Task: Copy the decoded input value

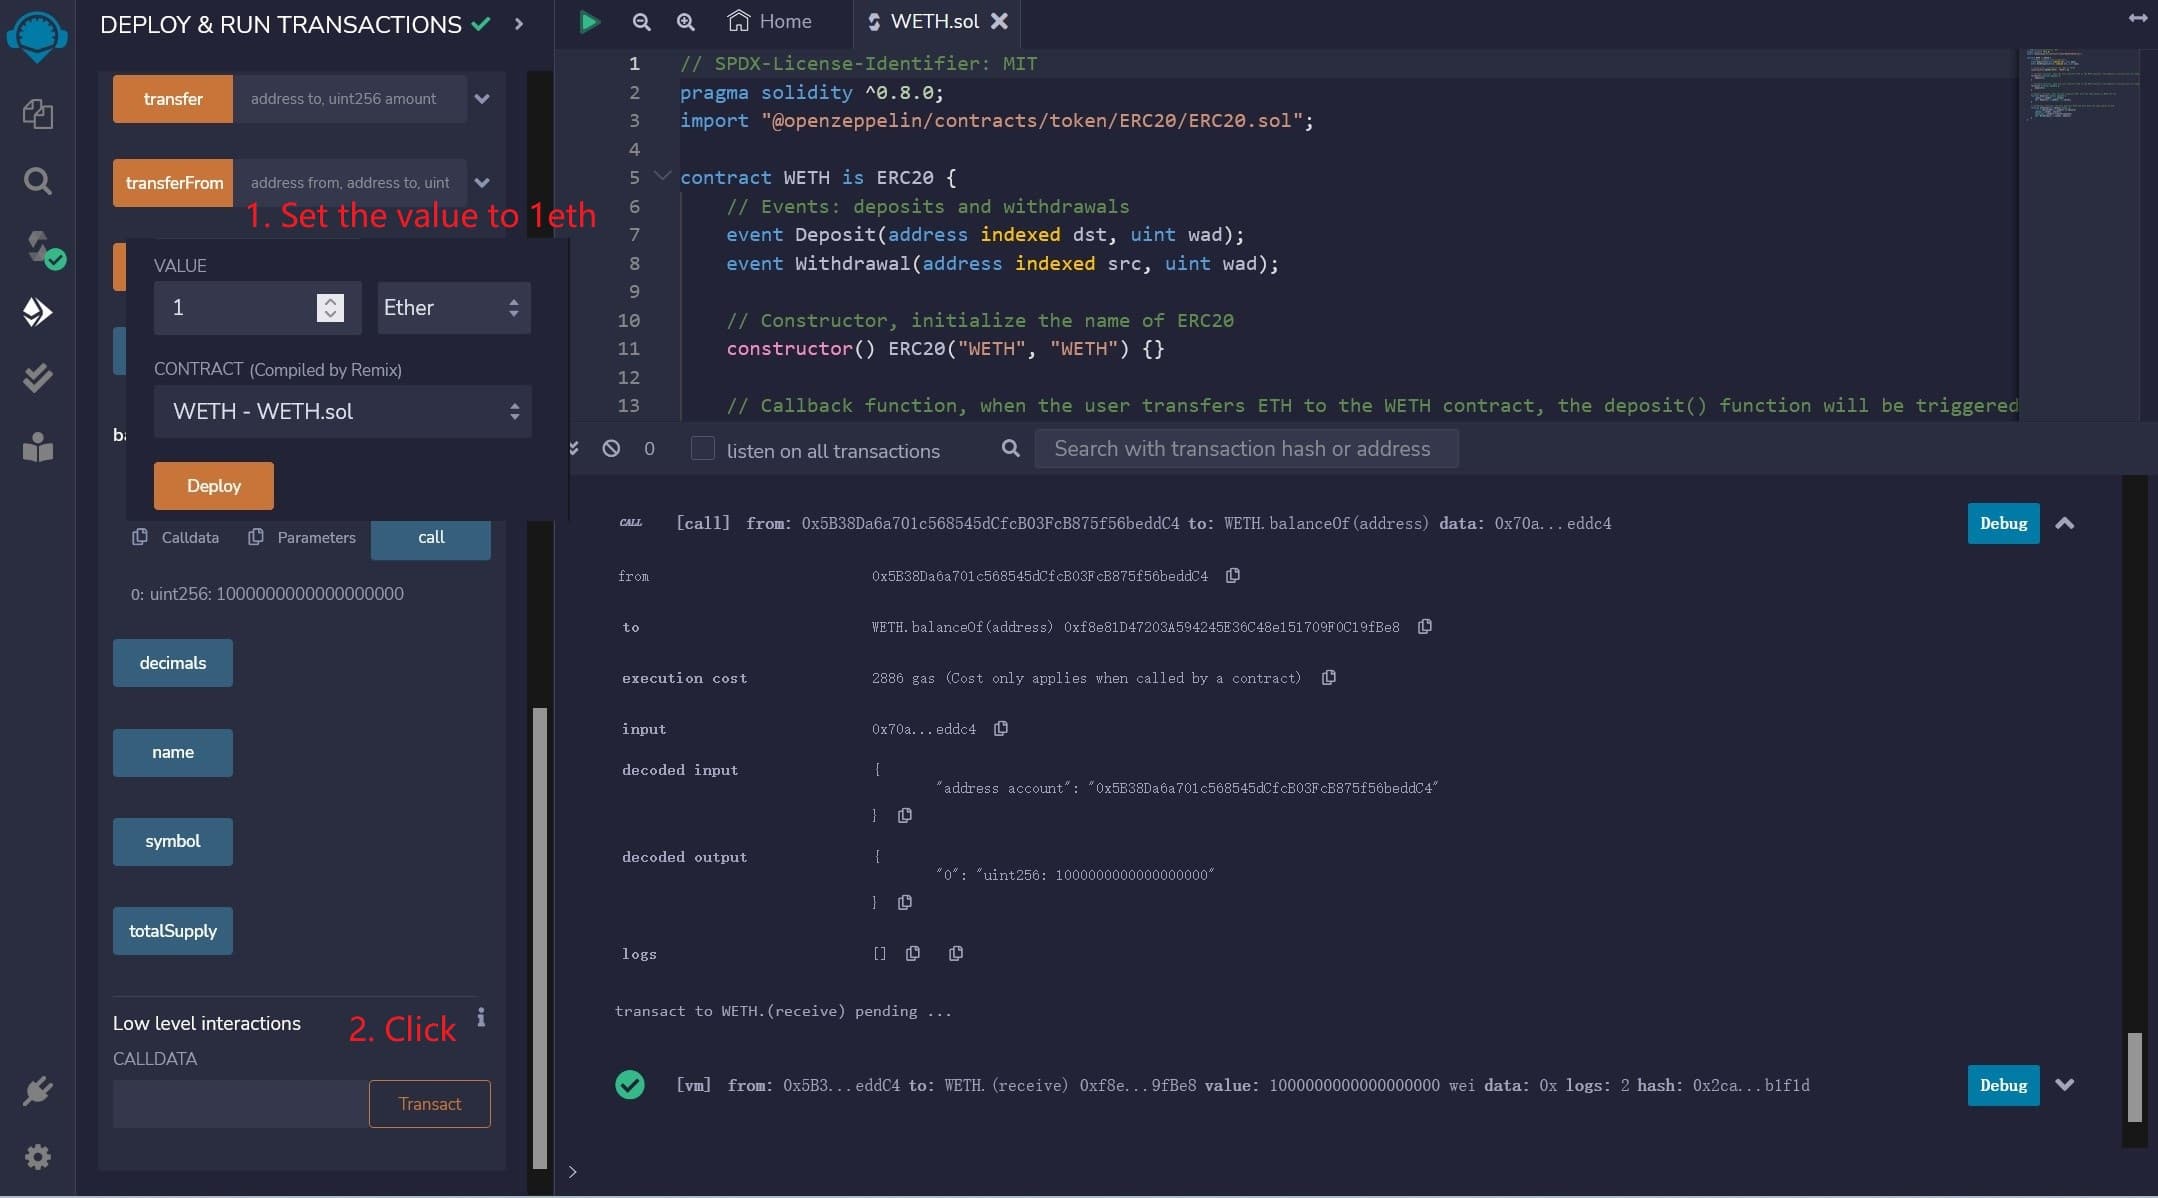Action: pos(905,816)
